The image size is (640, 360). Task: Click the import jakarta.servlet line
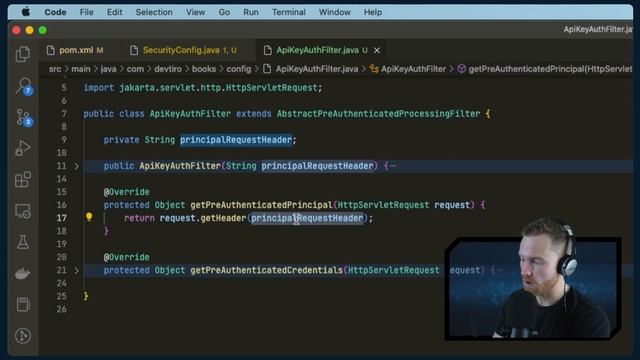[x=203, y=88]
